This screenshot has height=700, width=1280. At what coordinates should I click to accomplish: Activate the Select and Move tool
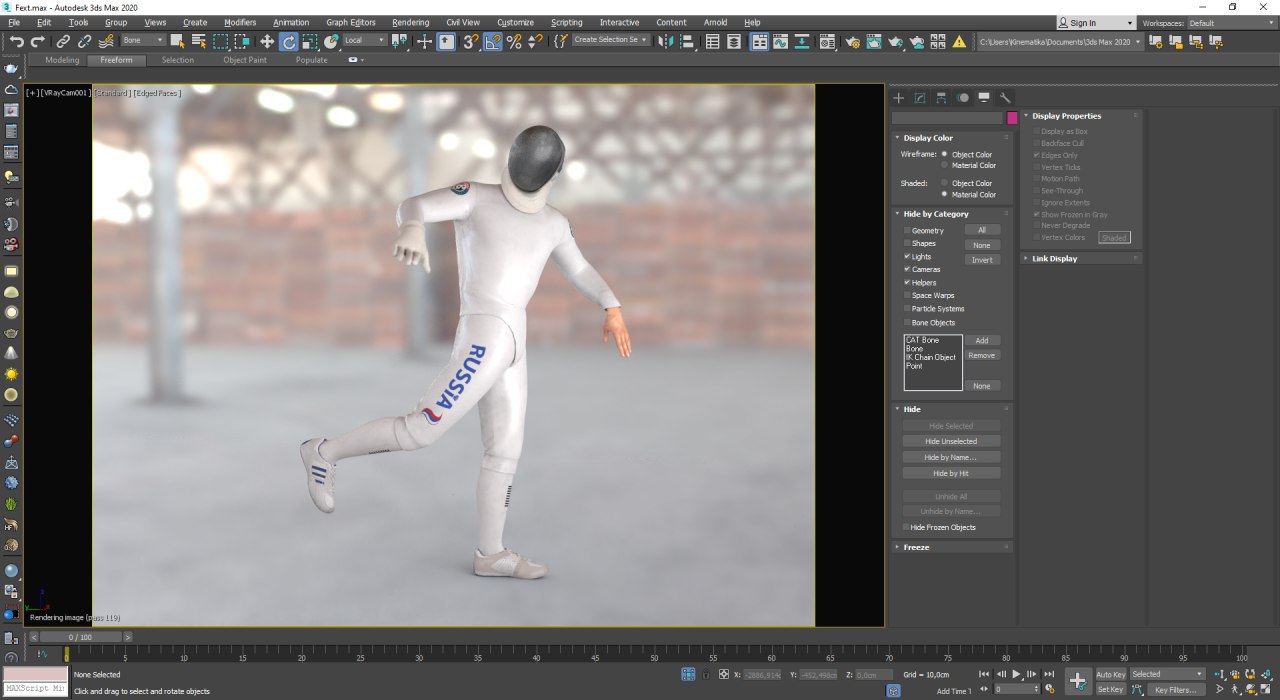click(x=267, y=41)
